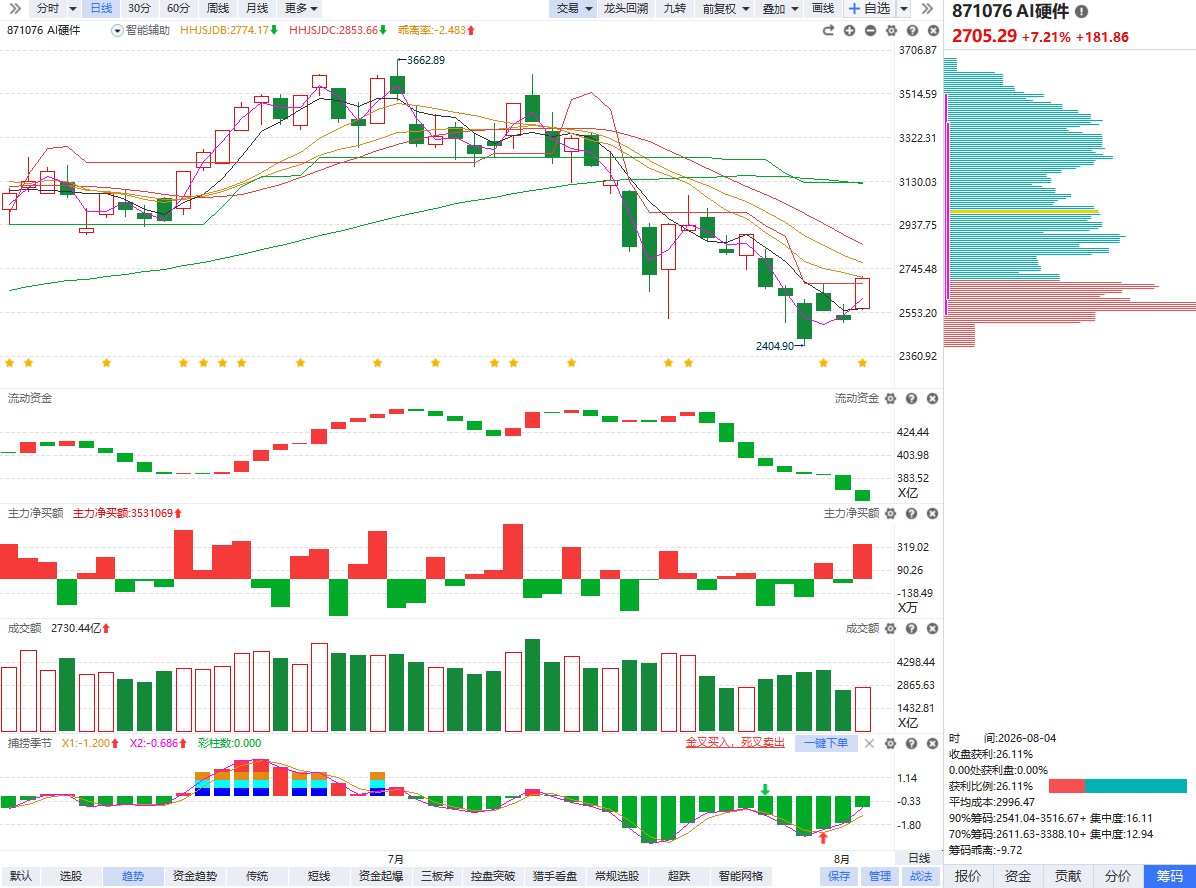This screenshot has height=888, width=1196.
Task: Switch chart period to 周线
Action: click(x=218, y=8)
